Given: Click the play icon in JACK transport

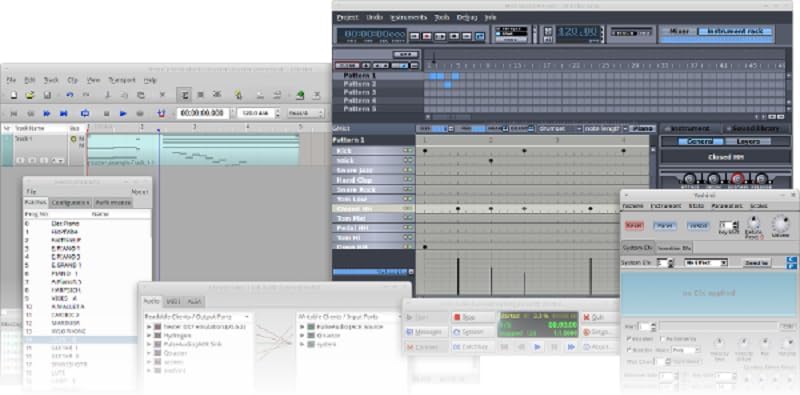Looking at the screenshot, I should coord(537,347).
